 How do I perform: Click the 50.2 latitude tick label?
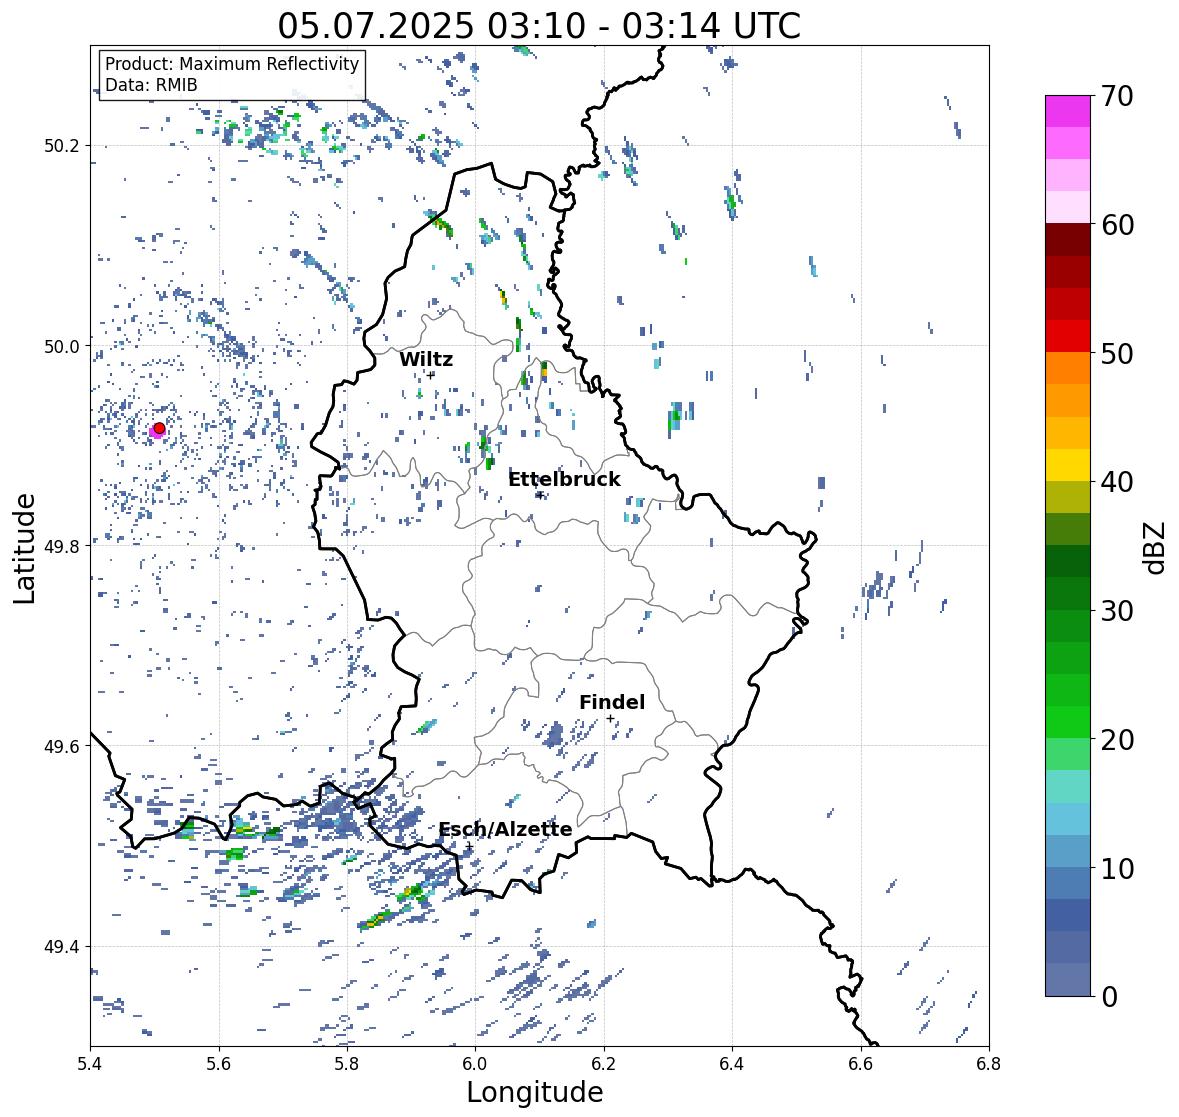(63, 146)
